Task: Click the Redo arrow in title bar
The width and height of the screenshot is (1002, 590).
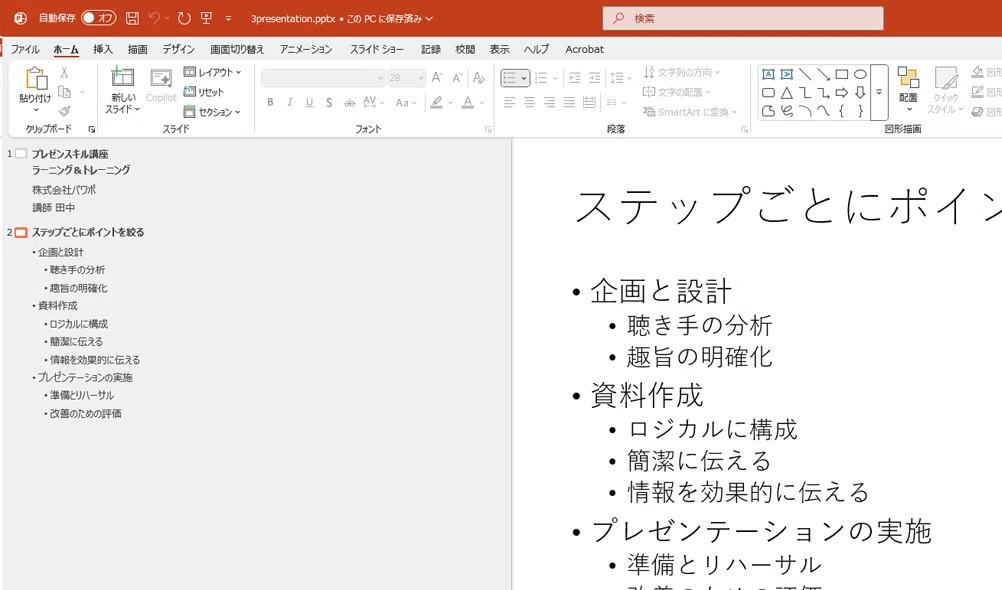Action: tap(184, 18)
